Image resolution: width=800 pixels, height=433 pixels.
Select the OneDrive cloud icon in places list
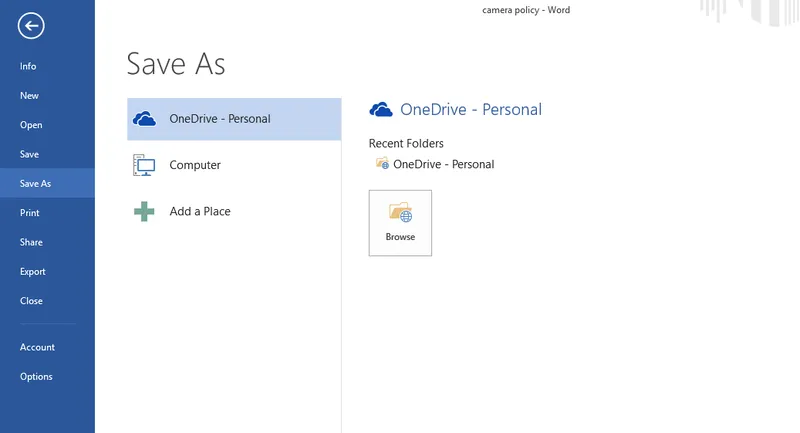145,119
